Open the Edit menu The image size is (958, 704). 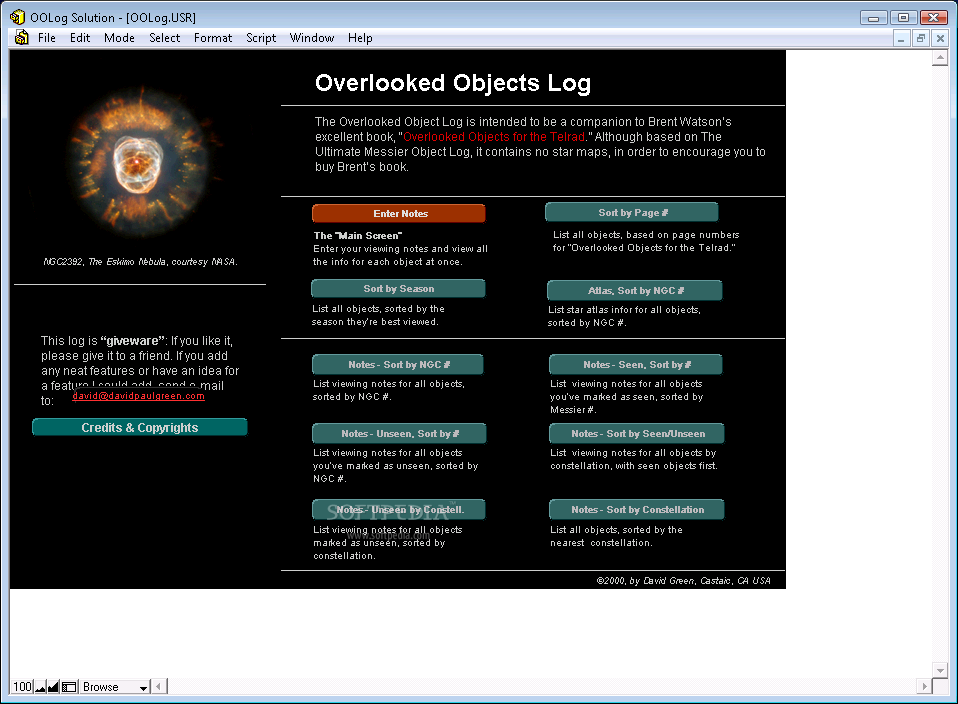click(x=80, y=38)
